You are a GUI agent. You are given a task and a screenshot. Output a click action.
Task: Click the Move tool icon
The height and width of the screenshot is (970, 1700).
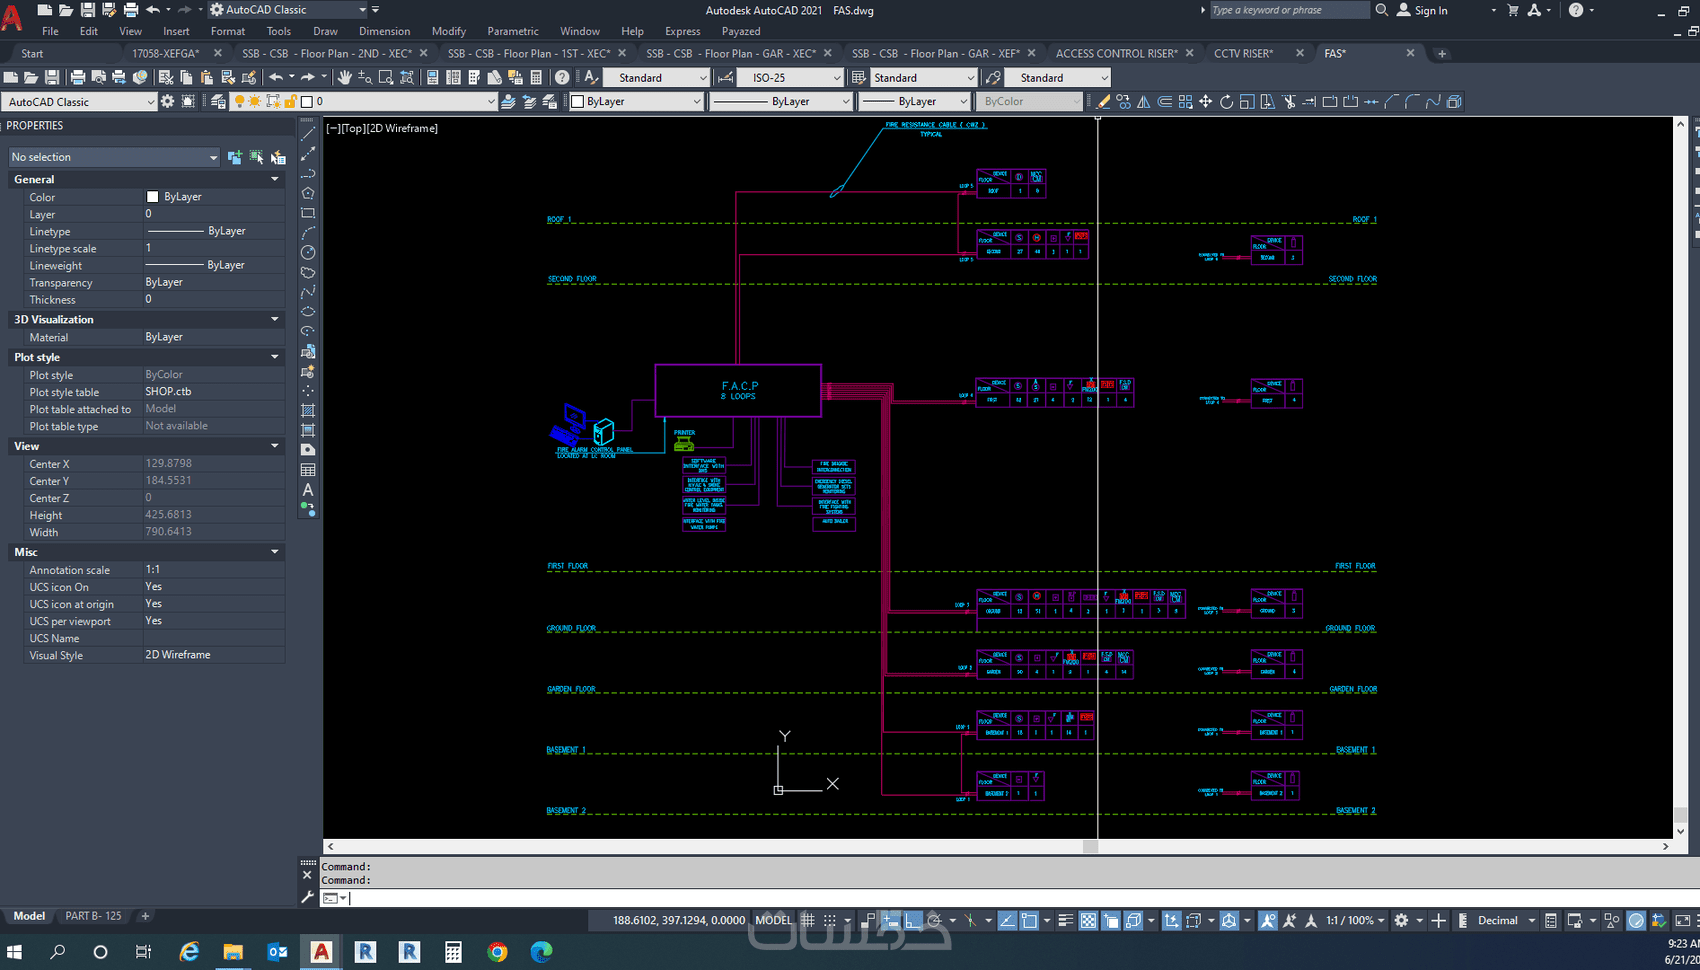(x=1205, y=101)
